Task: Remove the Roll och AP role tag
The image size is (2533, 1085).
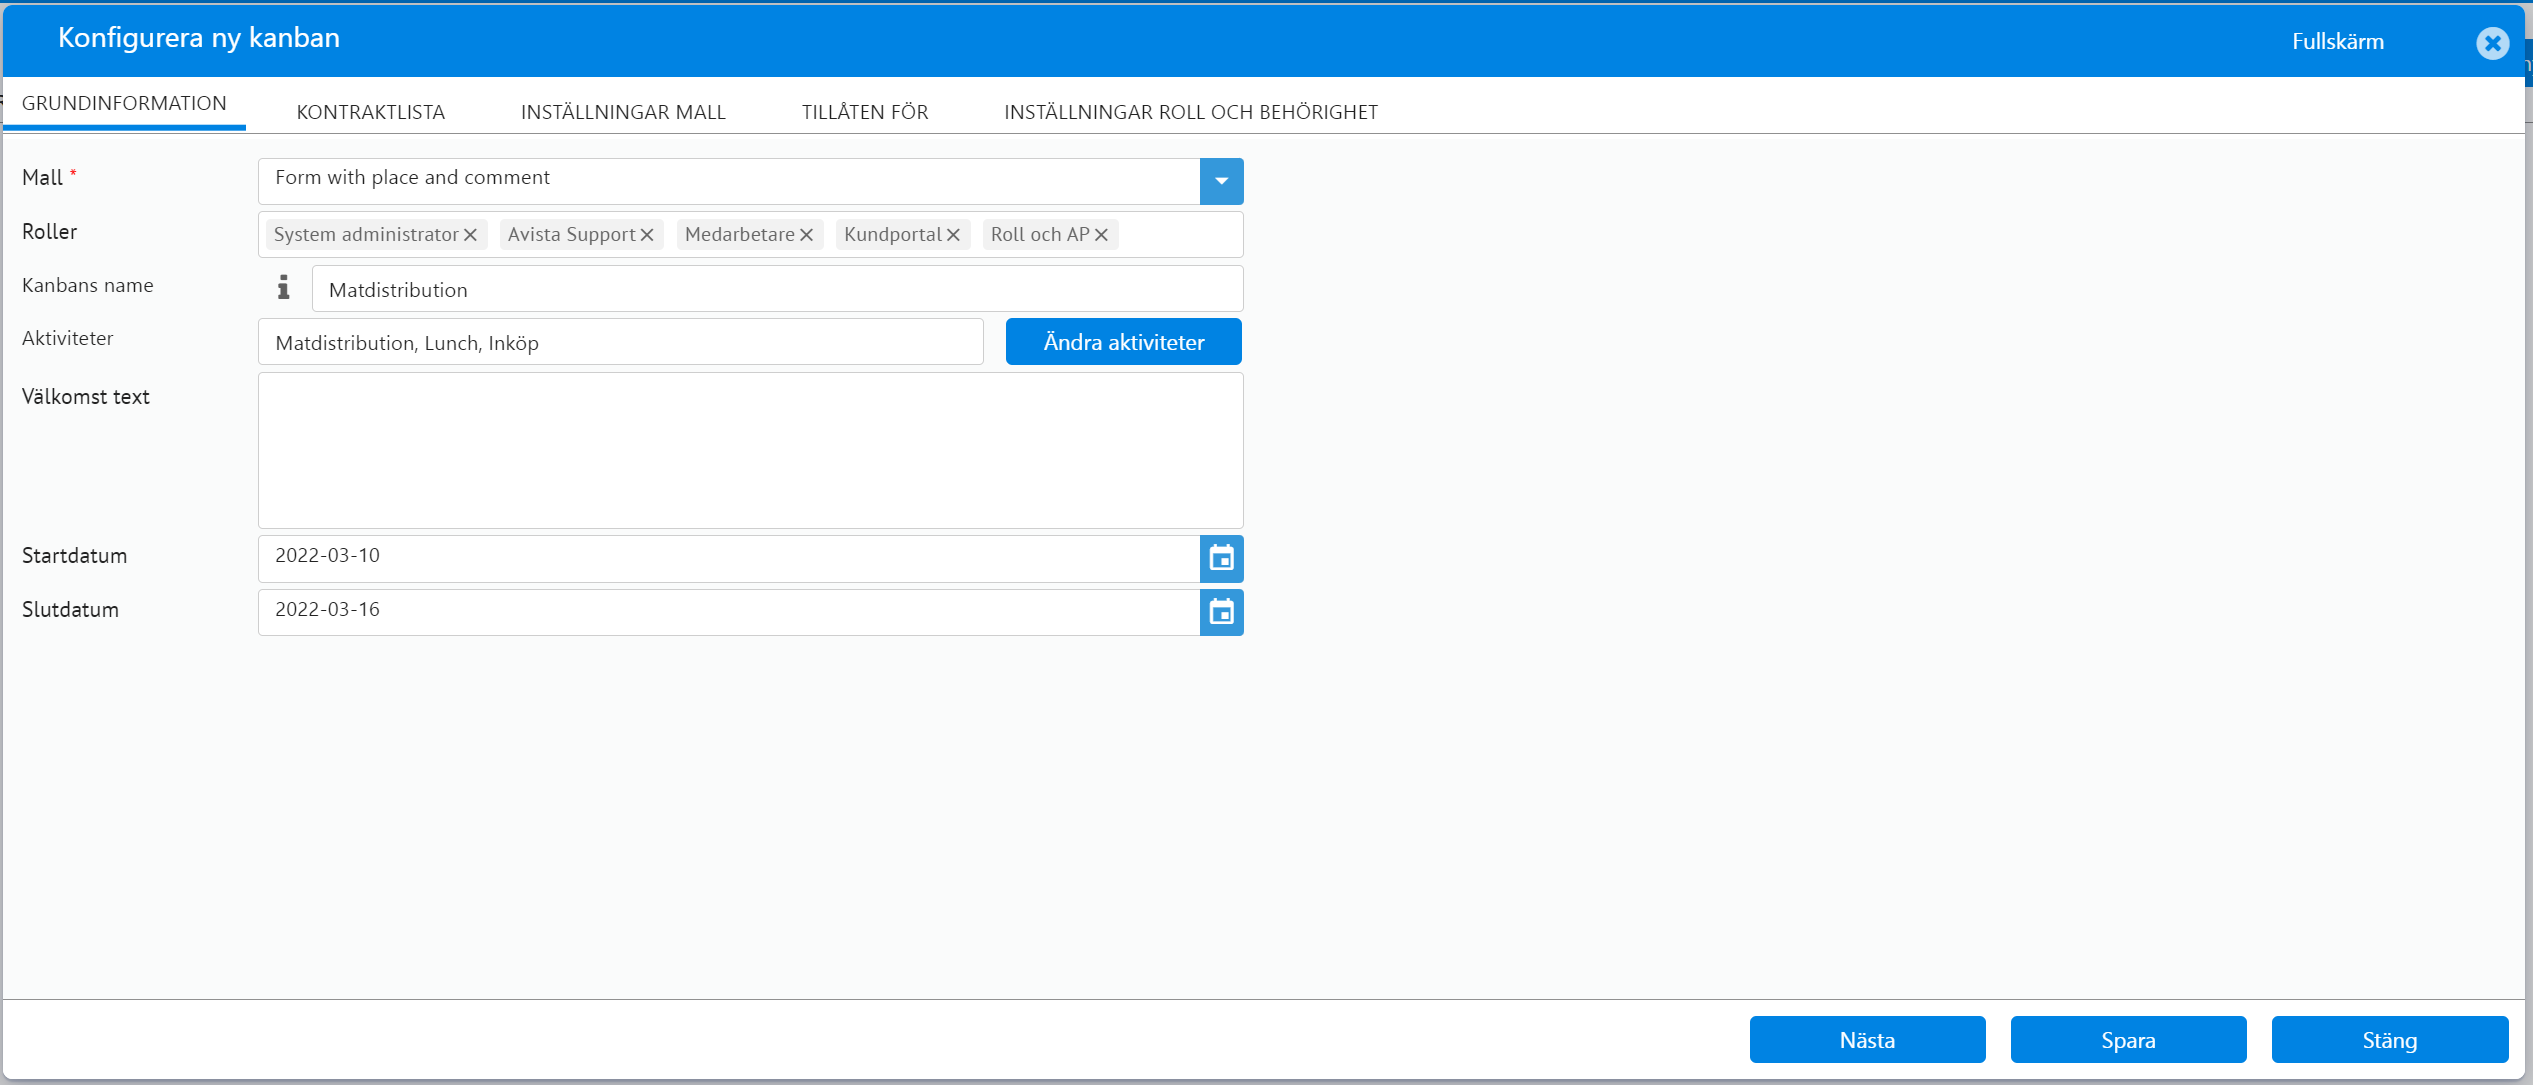Action: [1101, 235]
